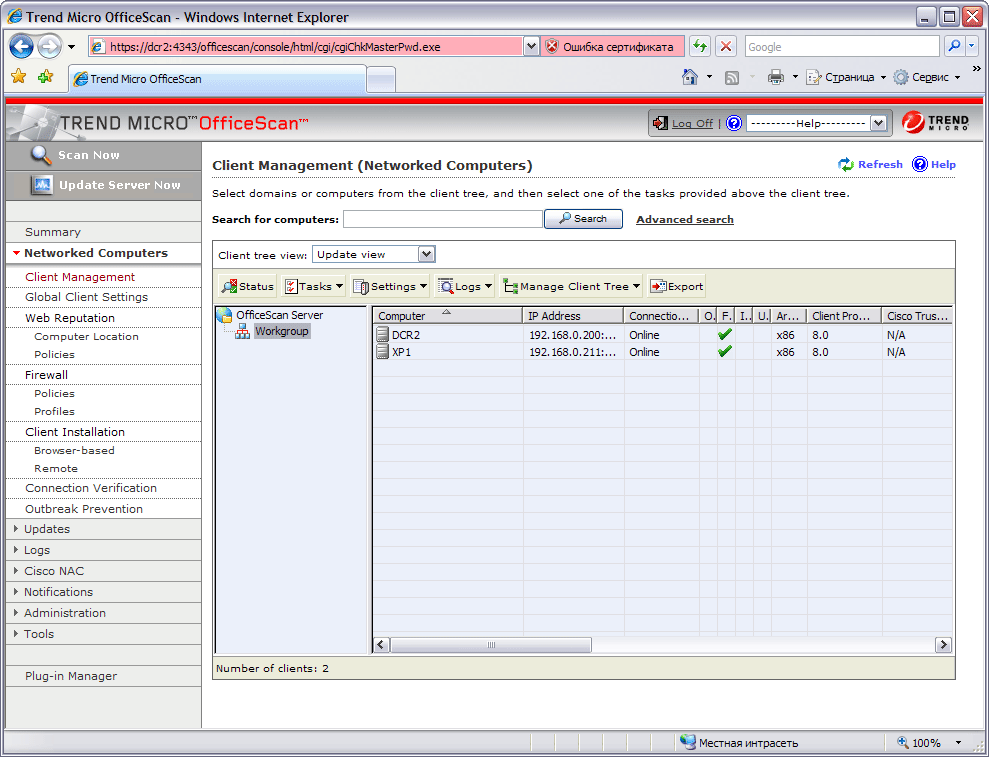Start Google search with magnifier icon
This screenshot has width=989, height=757.
(954, 46)
